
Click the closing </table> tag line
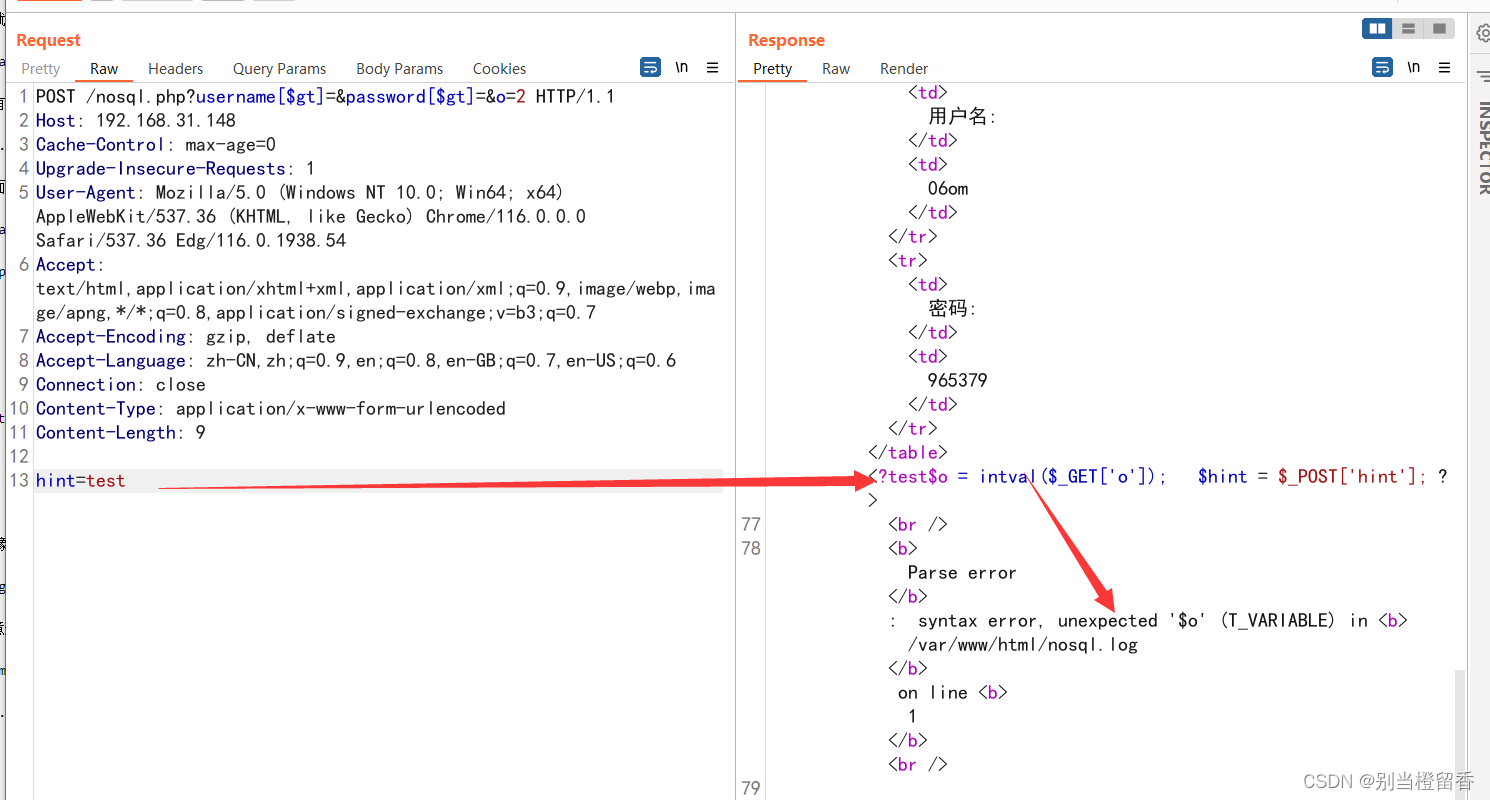pyautogui.click(x=908, y=453)
